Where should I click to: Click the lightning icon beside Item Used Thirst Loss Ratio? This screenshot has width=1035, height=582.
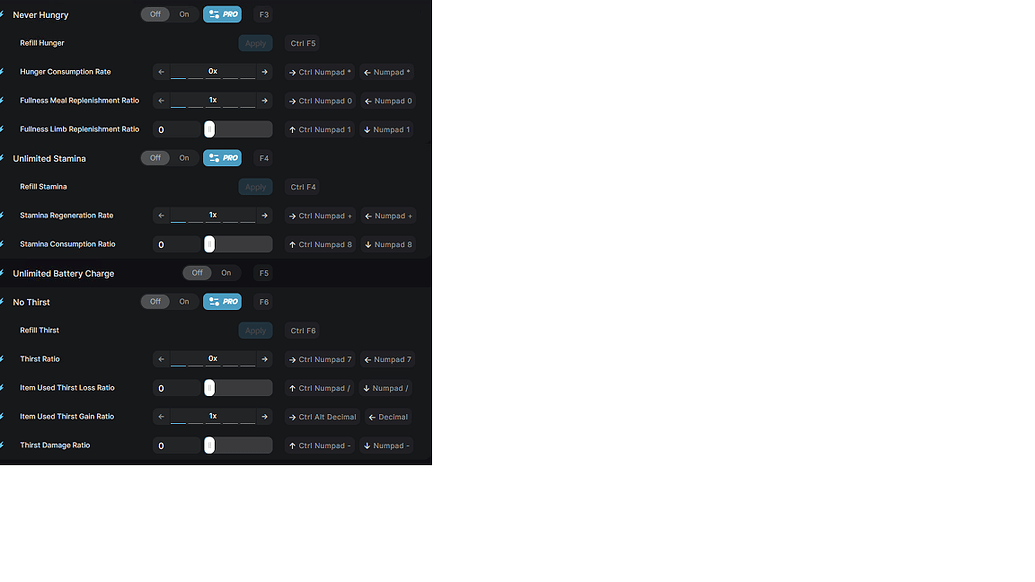point(3,387)
